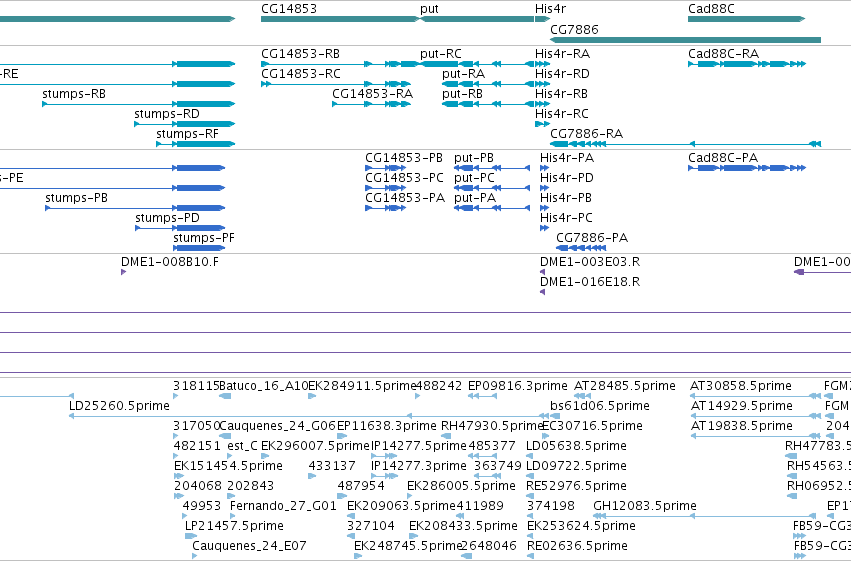851x561 pixels.
Task: Select the His4r-RA transcript label
Action: pos(562,54)
